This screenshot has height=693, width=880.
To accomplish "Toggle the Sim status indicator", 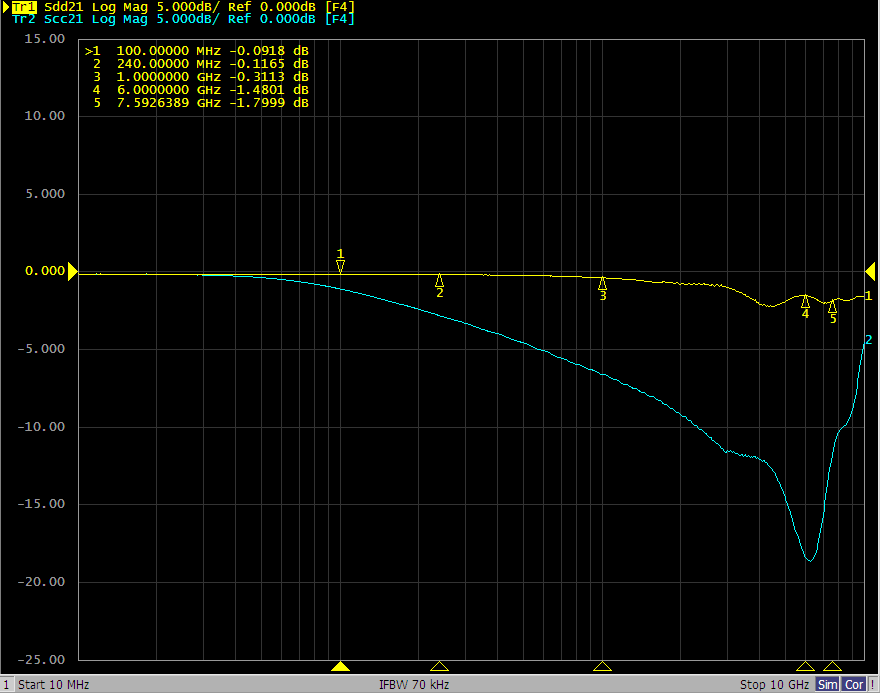I will (827, 685).
